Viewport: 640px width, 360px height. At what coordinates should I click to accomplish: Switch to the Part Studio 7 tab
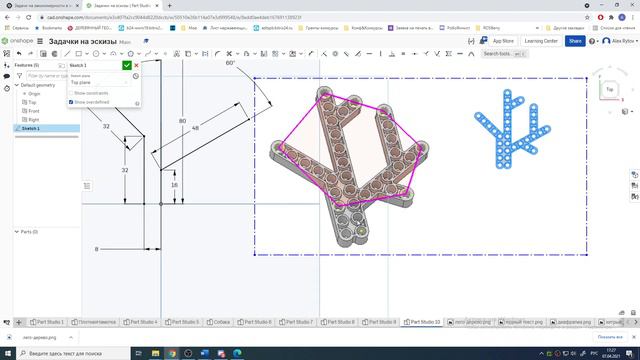[296, 322]
